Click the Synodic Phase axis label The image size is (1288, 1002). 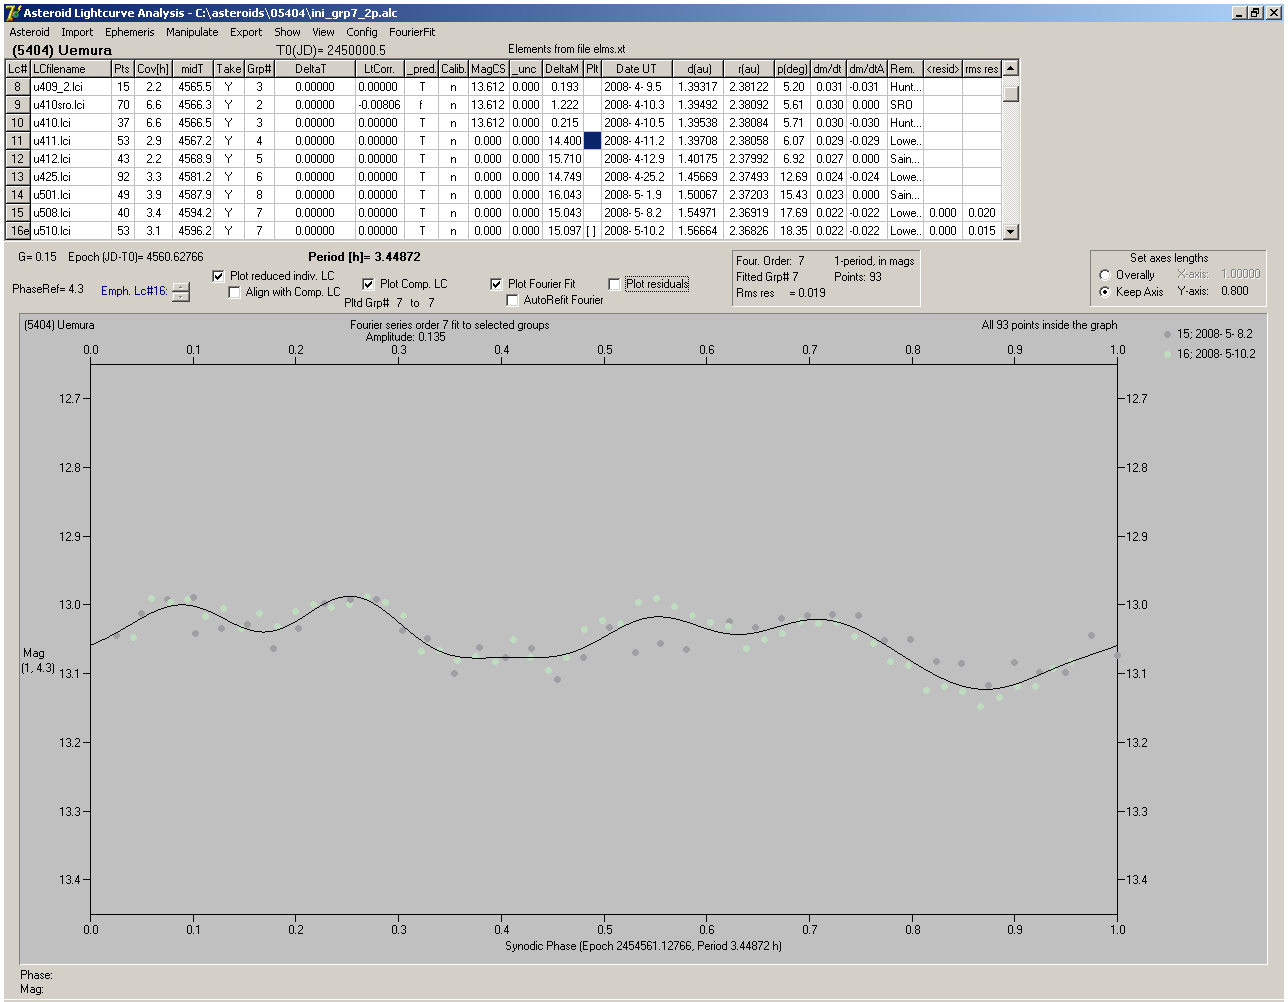click(643, 945)
